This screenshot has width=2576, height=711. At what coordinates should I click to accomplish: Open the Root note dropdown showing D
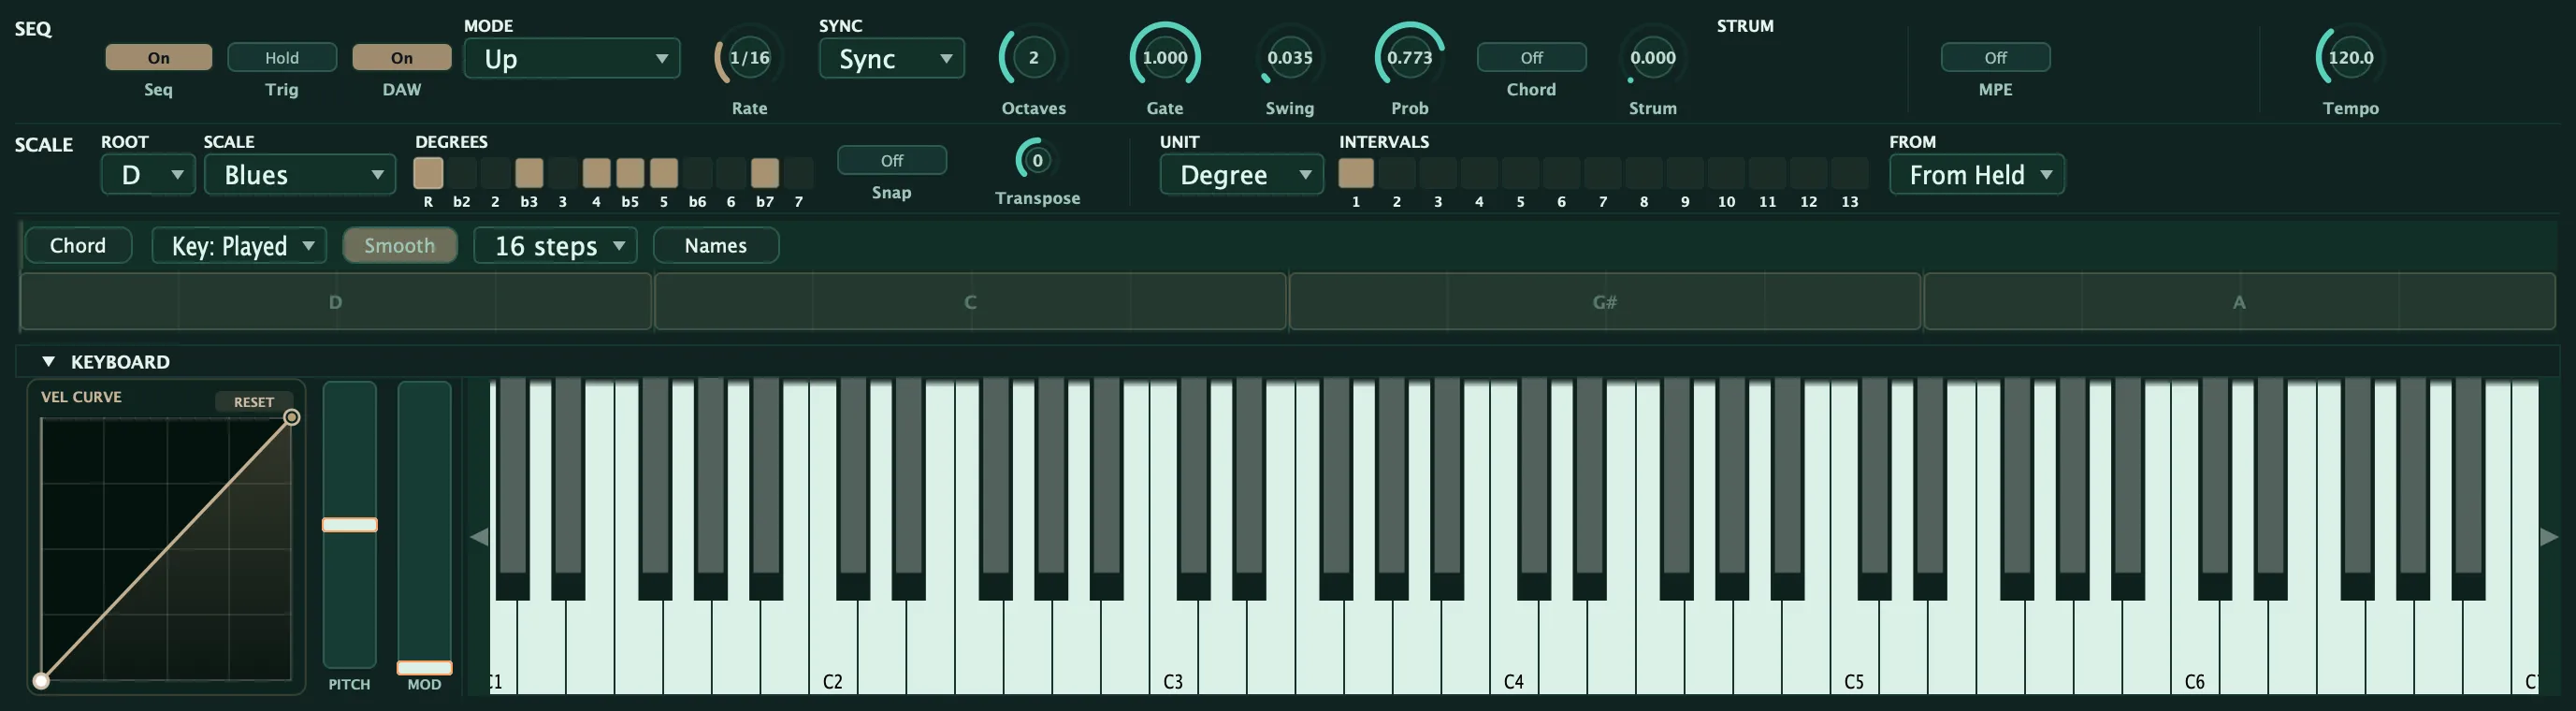click(148, 174)
